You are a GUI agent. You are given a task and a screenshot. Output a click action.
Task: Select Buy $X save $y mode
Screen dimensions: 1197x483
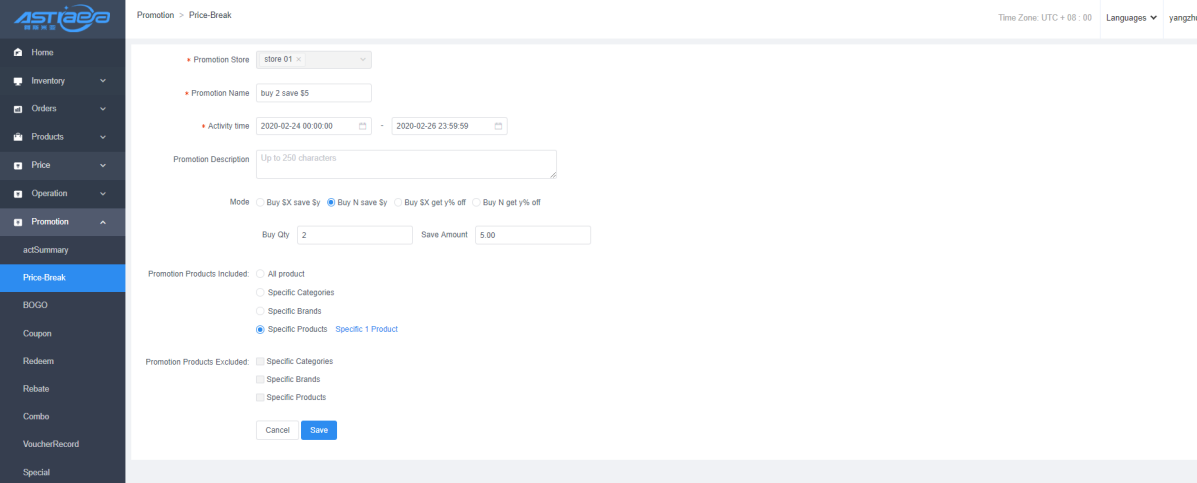(262, 202)
